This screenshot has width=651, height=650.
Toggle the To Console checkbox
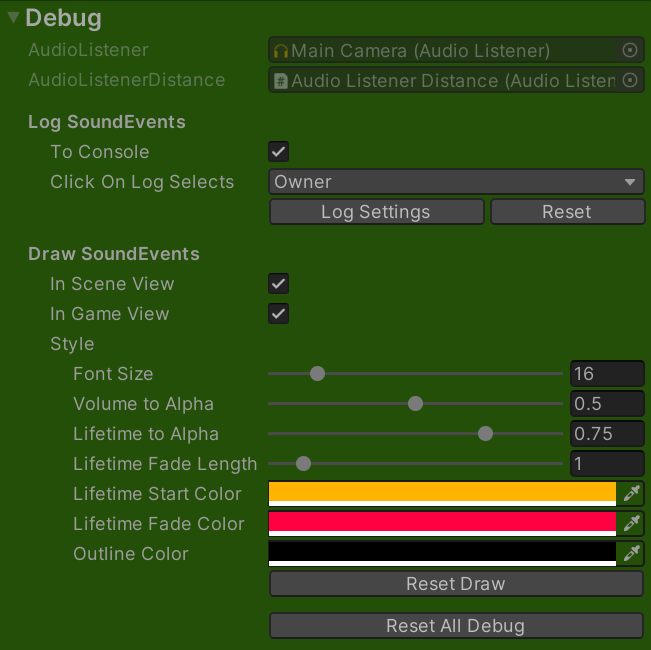279,152
